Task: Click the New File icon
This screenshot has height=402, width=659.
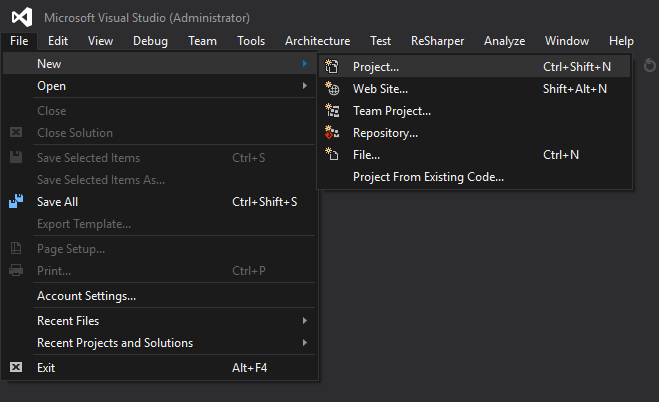Action: (333, 155)
